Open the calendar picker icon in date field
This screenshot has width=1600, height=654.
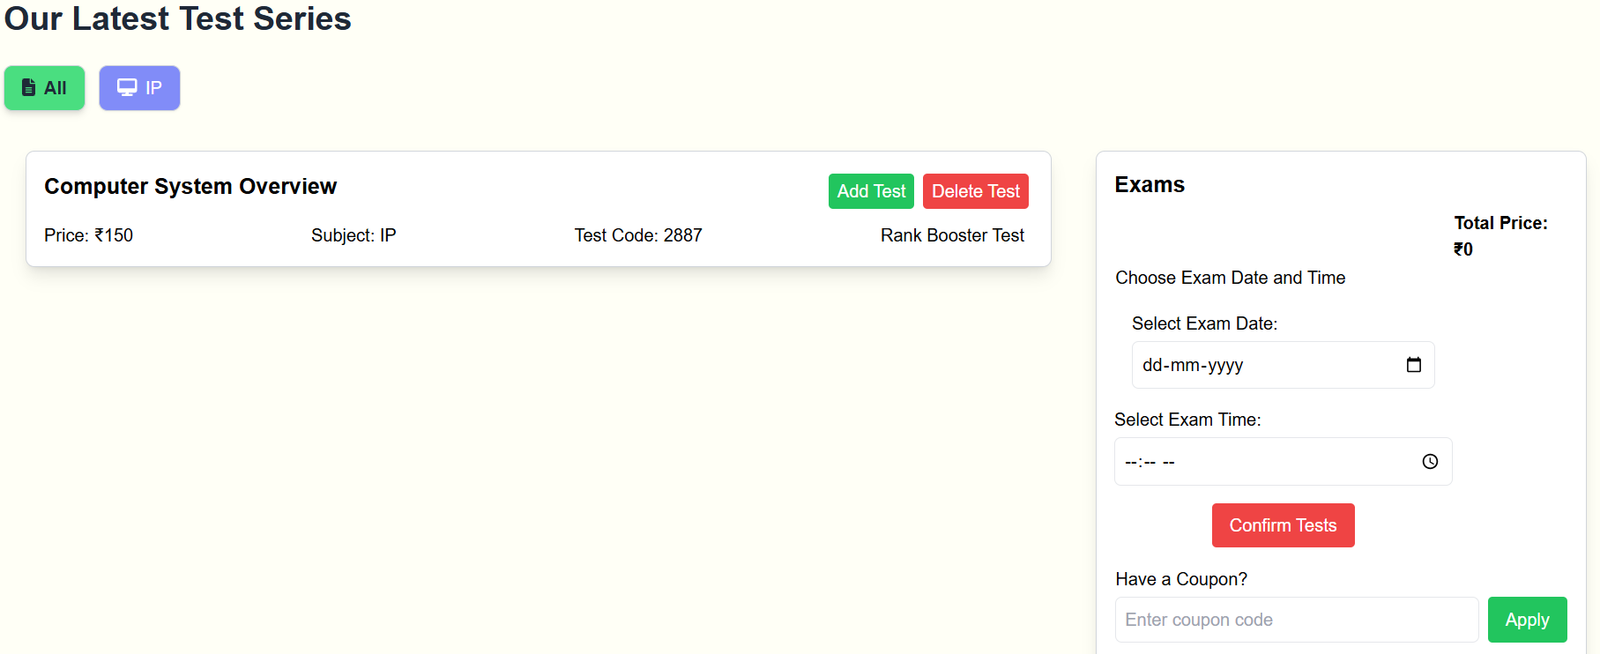(x=1413, y=365)
